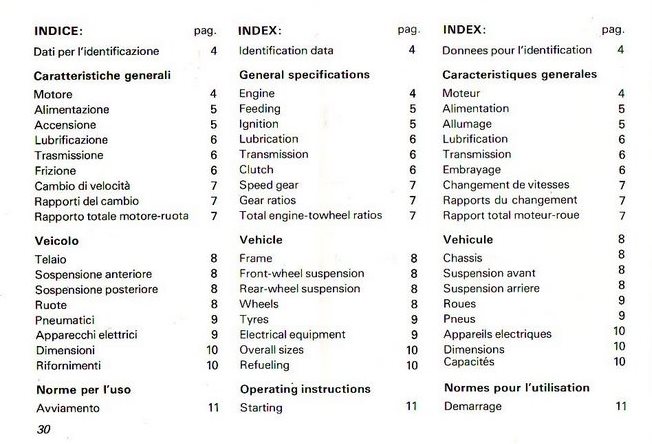Select the 'Caratteristiche generali' section heading
Image resolution: width=652 pixels, height=444 pixels.
(x=101, y=74)
